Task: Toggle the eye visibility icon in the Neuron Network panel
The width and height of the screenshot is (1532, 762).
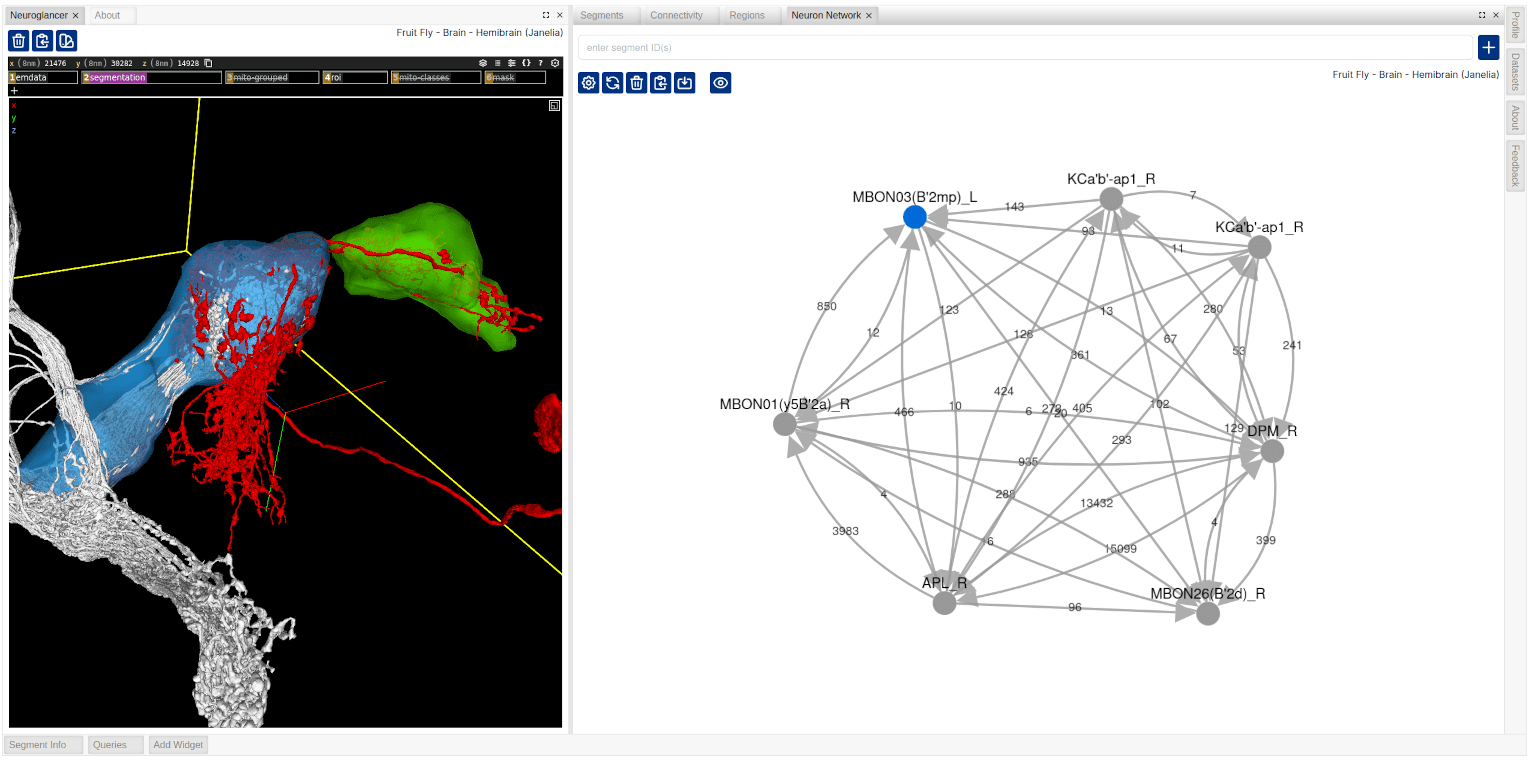Action: pyautogui.click(x=720, y=82)
